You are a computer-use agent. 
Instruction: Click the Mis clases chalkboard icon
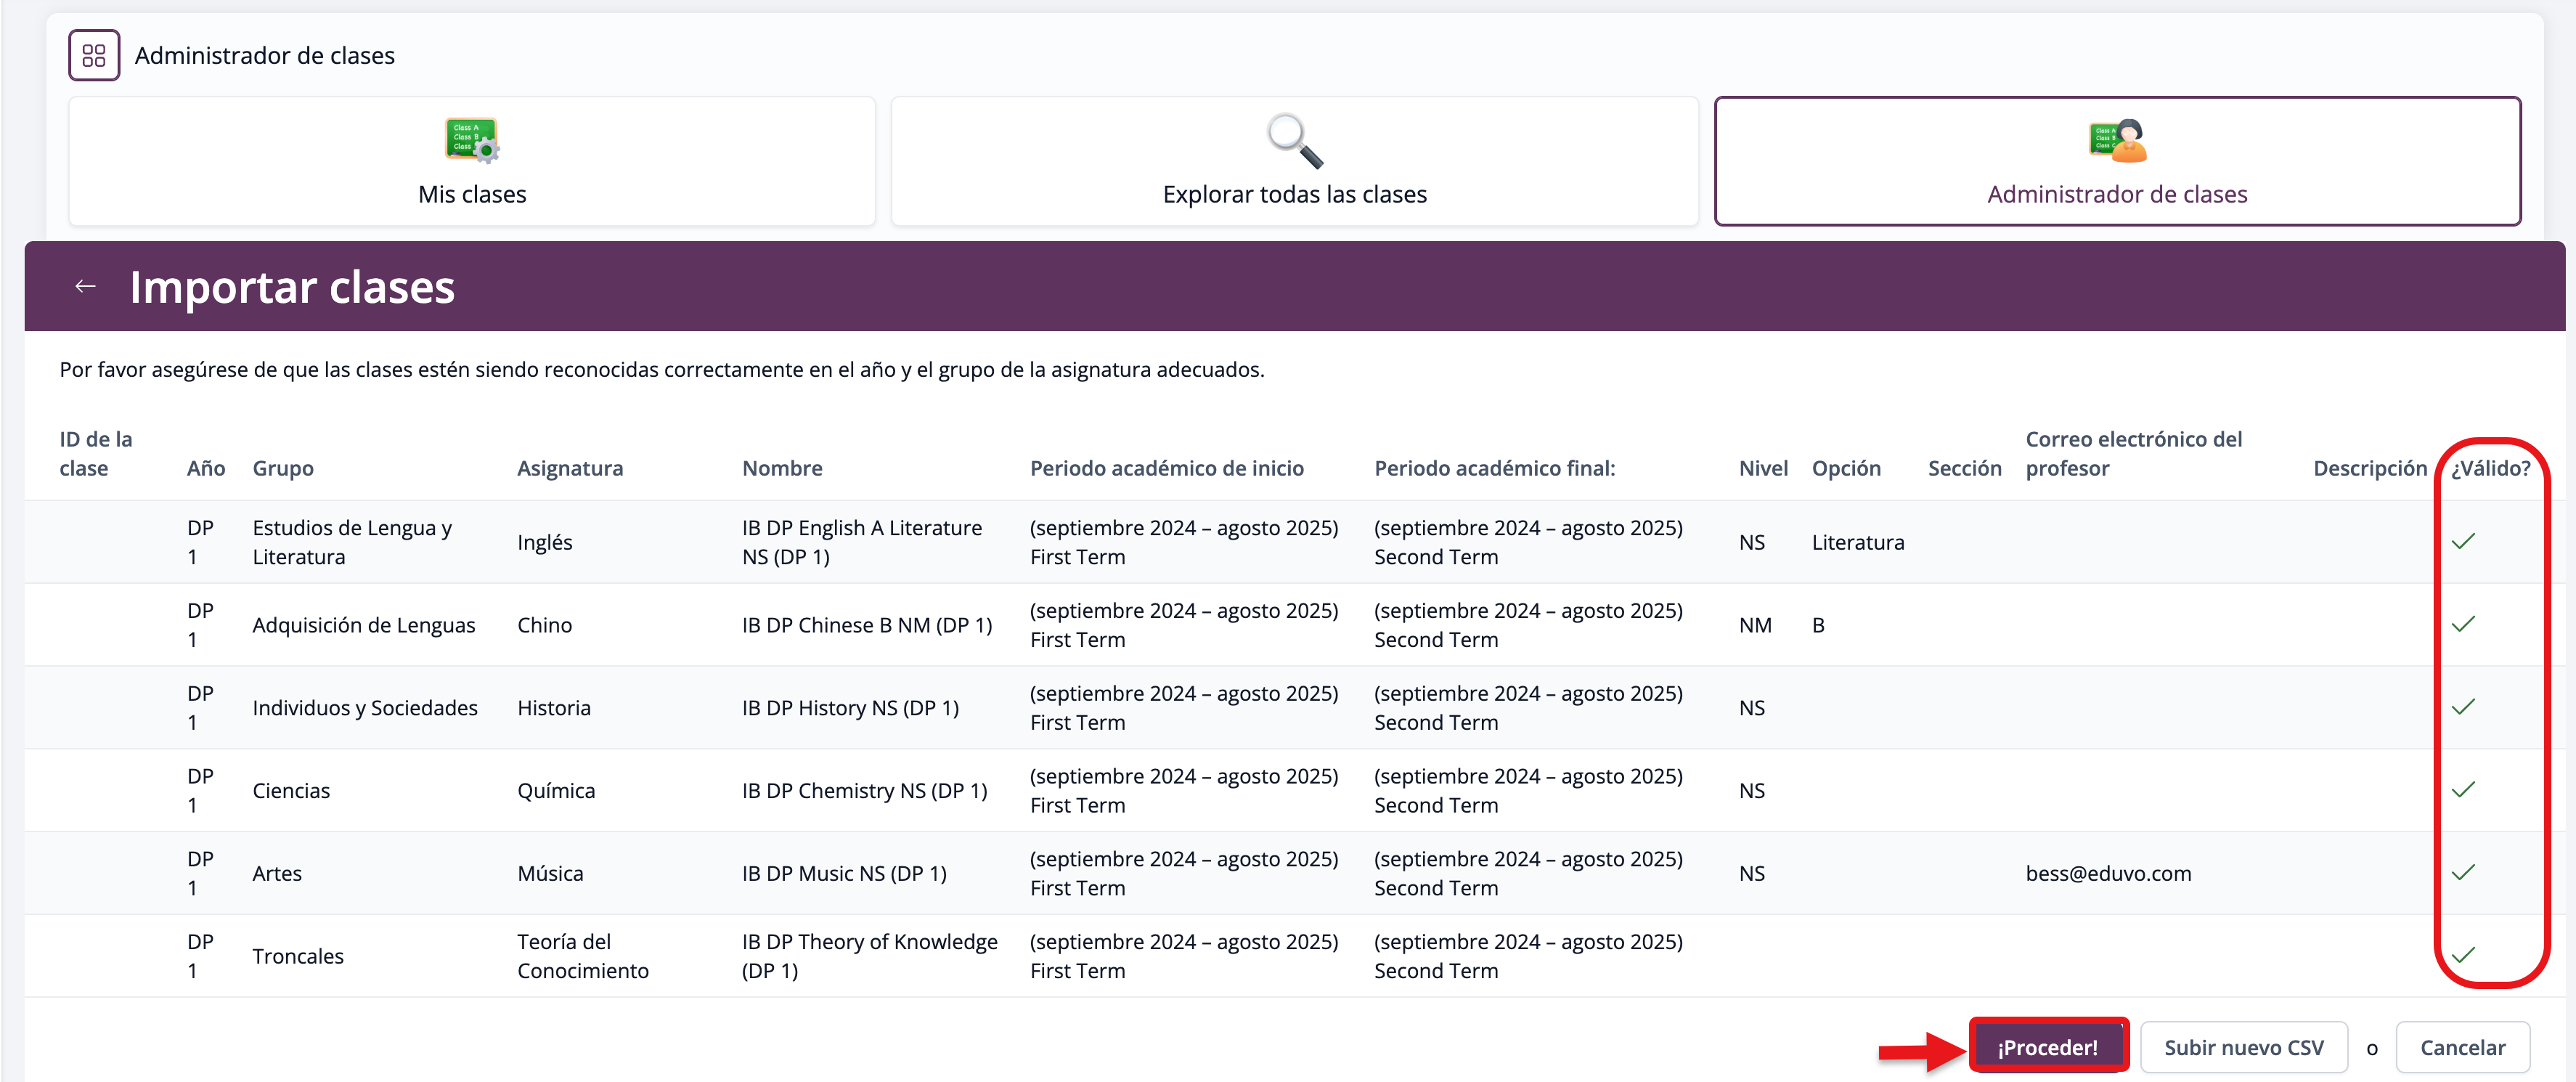[x=471, y=140]
